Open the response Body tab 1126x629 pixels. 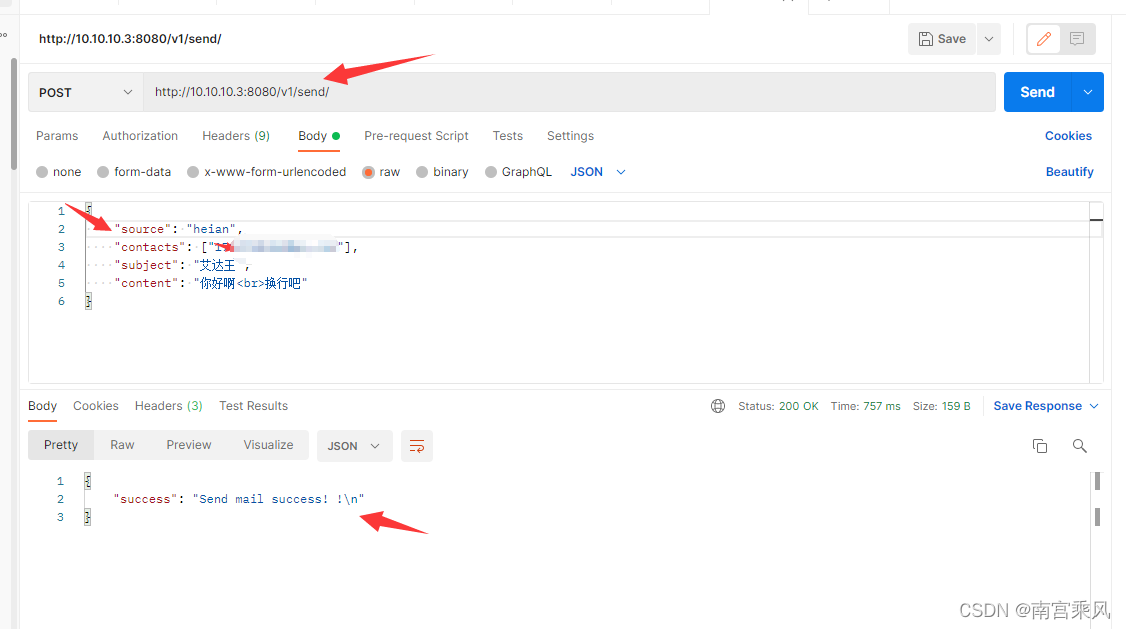click(42, 406)
